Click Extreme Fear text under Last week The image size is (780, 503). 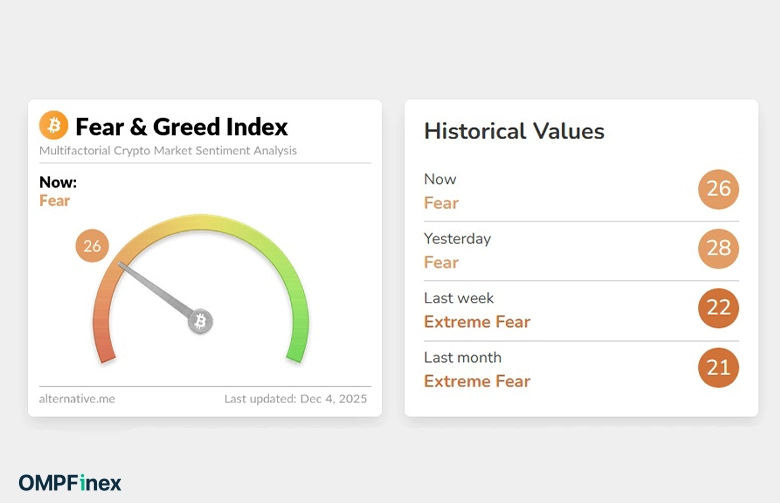(477, 322)
